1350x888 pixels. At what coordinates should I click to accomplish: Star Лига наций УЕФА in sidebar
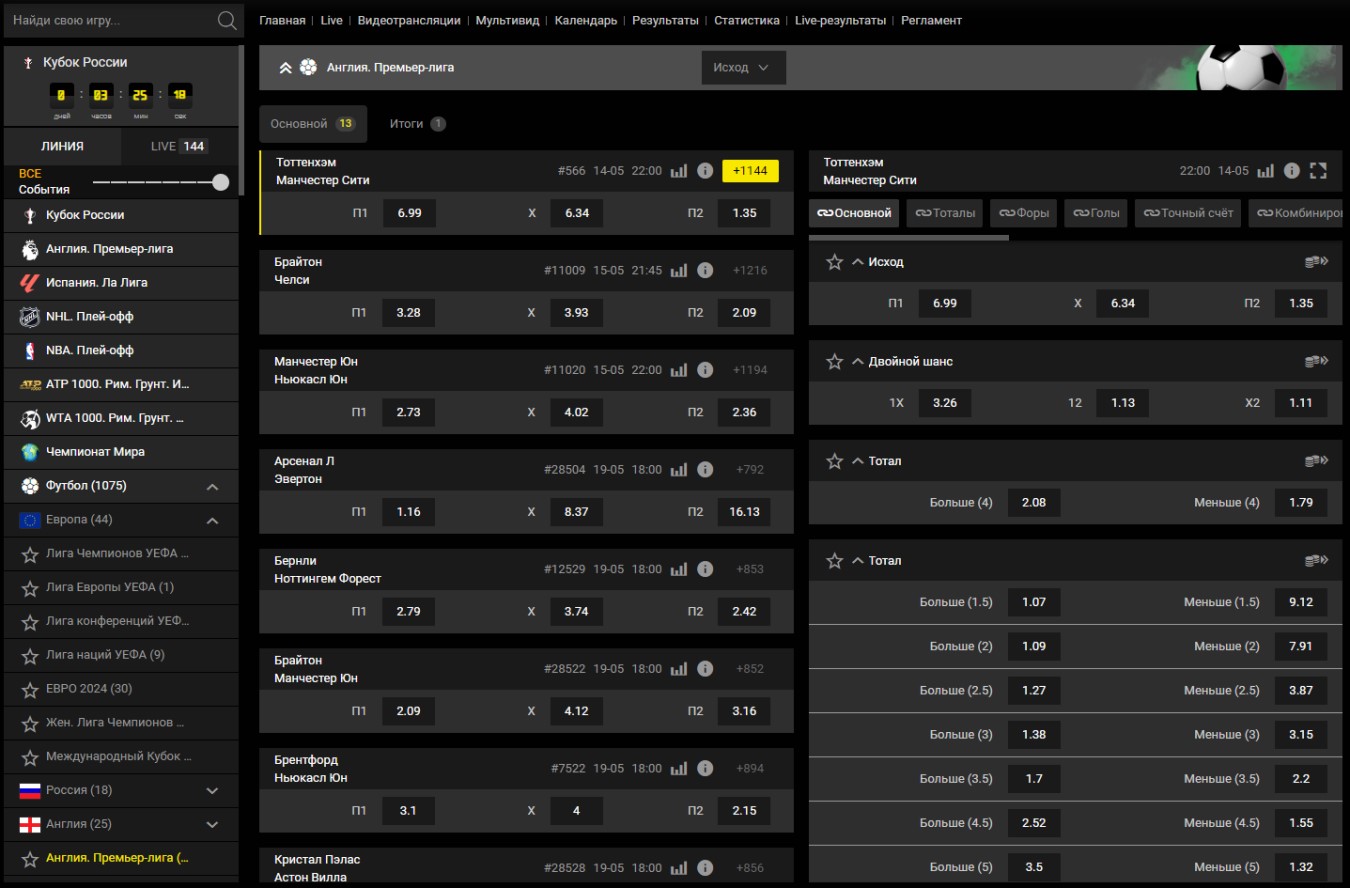(x=30, y=655)
